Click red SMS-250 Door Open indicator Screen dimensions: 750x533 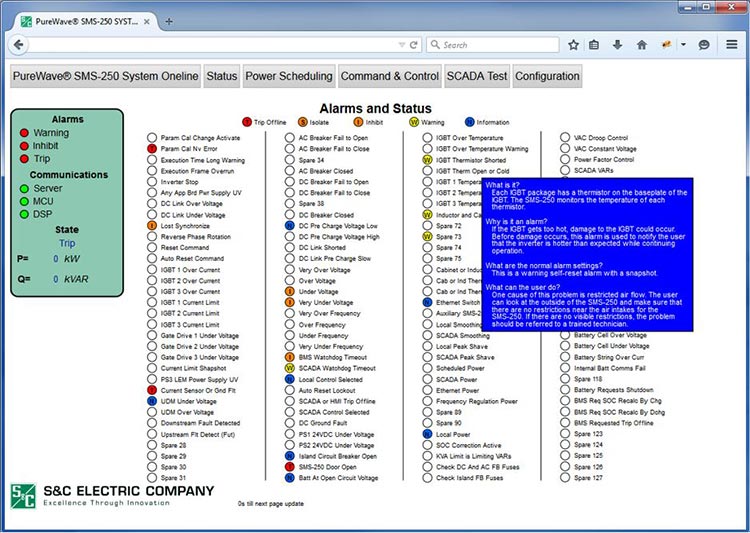pos(289,466)
